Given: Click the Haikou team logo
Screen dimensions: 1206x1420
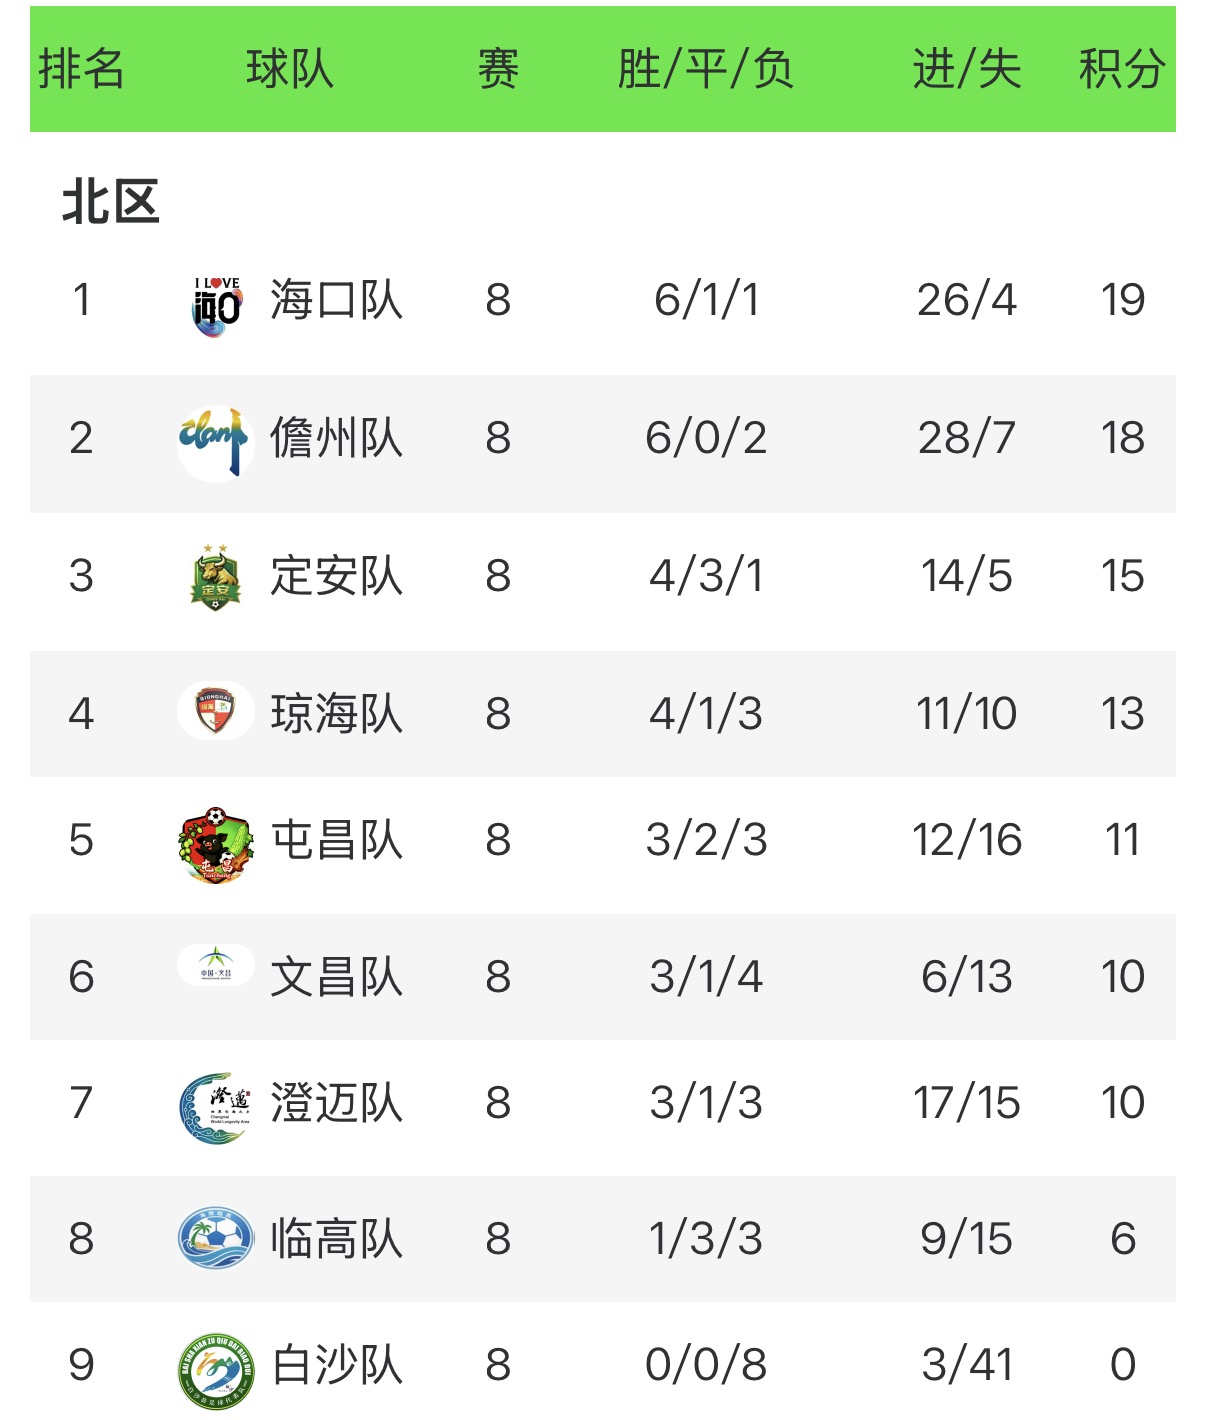Looking at the screenshot, I should click(216, 305).
